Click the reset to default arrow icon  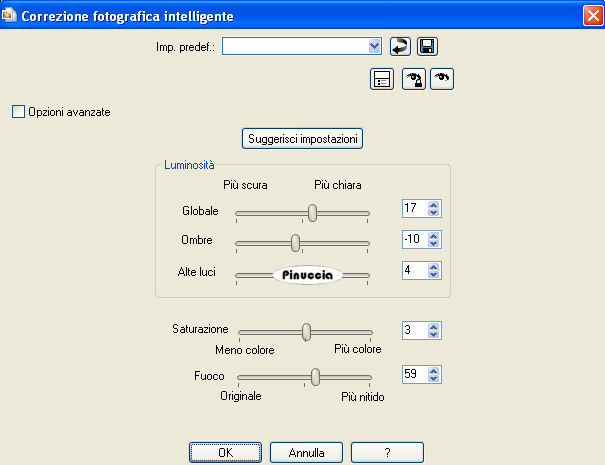tap(400, 46)
